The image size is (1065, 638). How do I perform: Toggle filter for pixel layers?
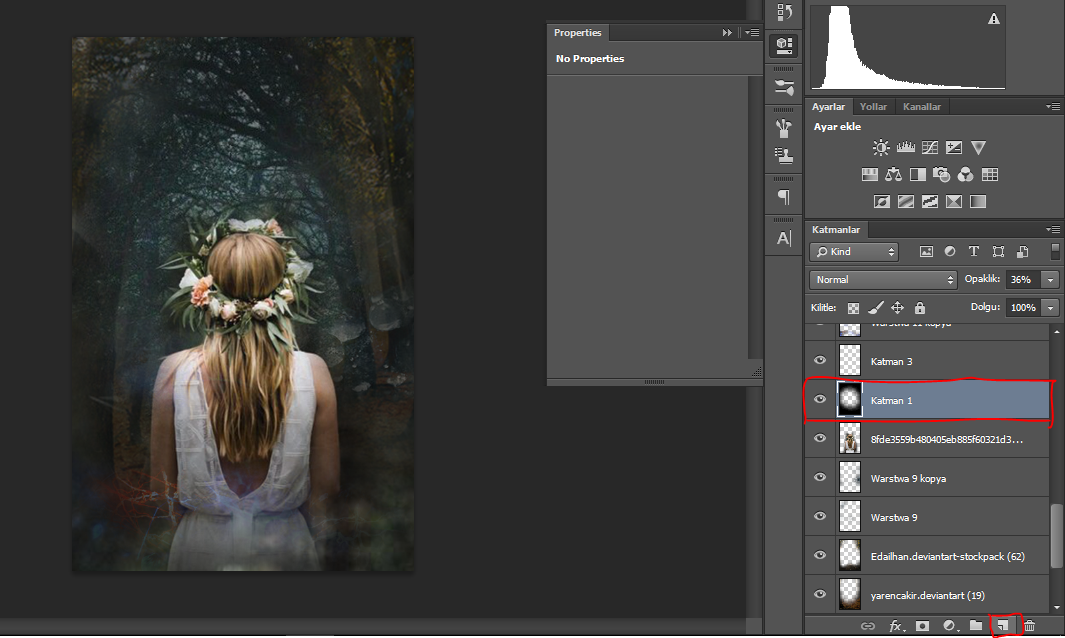click(926, 251)
